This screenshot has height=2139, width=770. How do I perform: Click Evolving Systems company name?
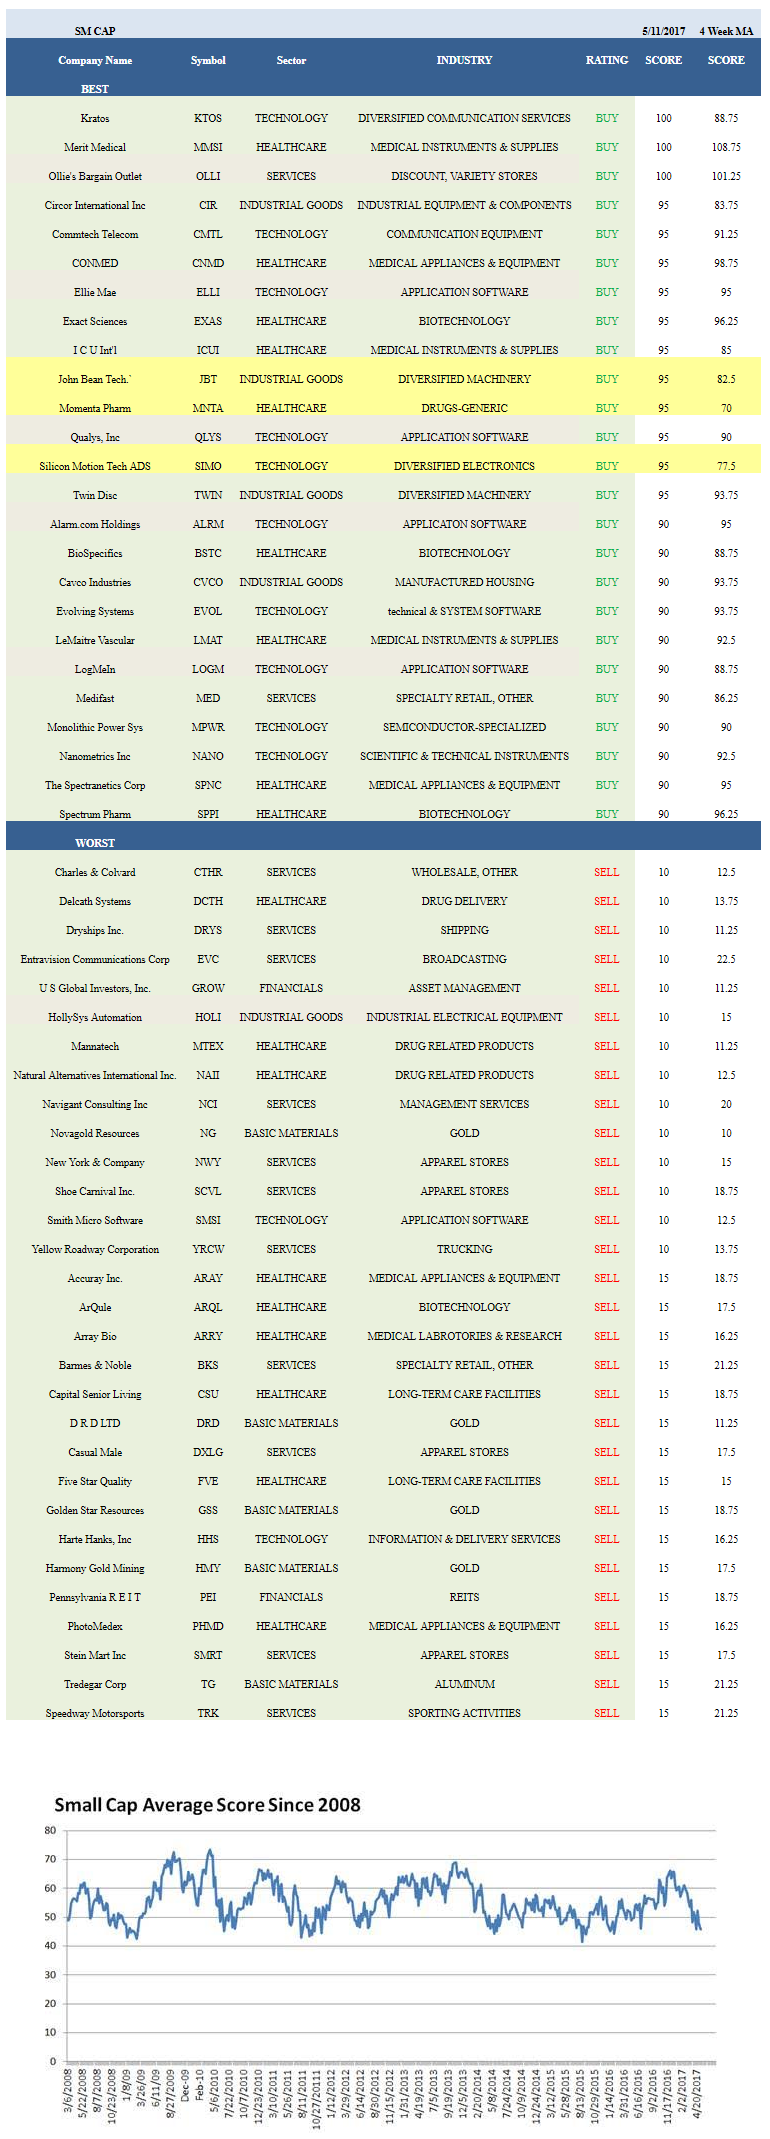click(x=95, y=611)
